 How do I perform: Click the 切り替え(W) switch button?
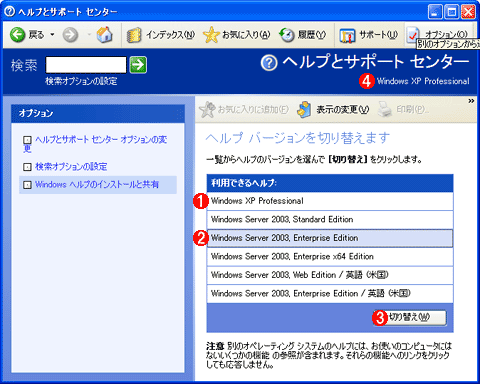(409, 317)
